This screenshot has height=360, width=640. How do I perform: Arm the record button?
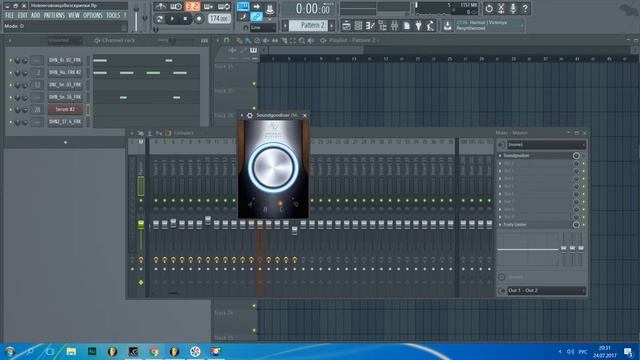pyautogui.click(x=199, y=19)
